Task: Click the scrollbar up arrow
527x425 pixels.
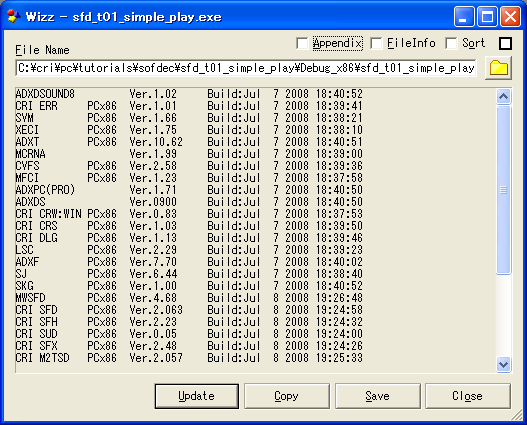Action: pos(503,96)
